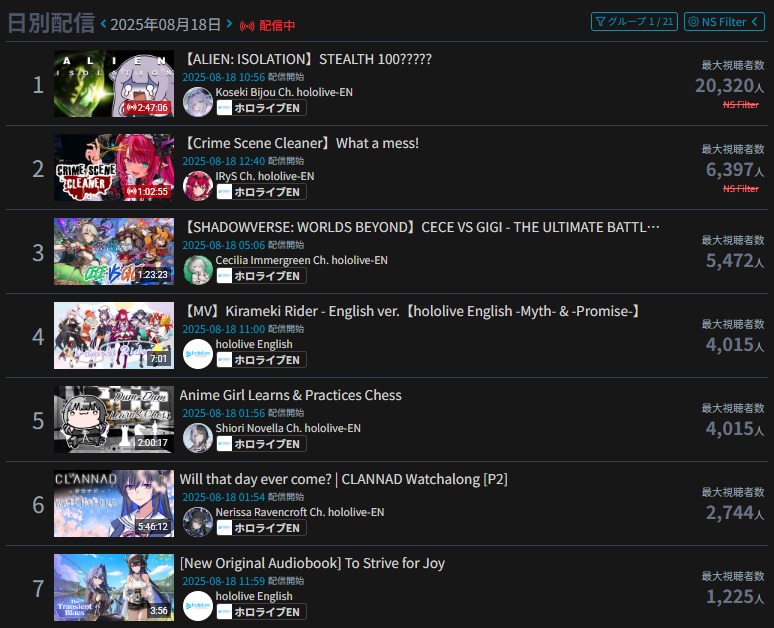Open SHADOWVERSE: WORLDS BEYOND stream title

coord(420,227)
